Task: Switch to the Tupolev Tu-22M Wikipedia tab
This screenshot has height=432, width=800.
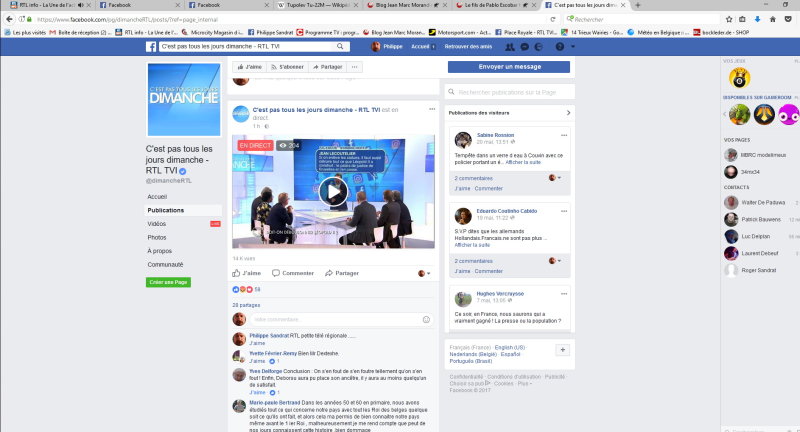Action: point(316,5)
